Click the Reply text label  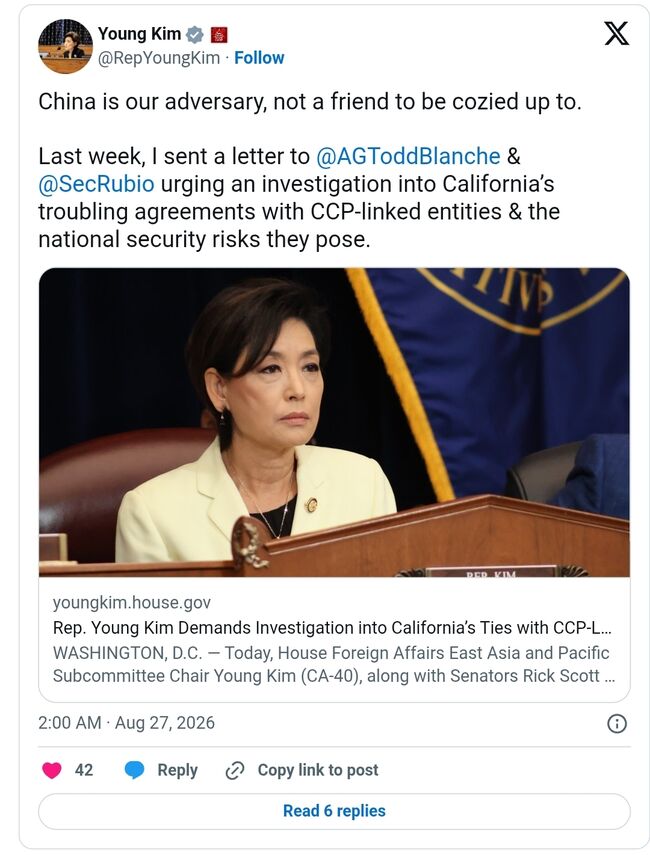(x=177, y=770)
